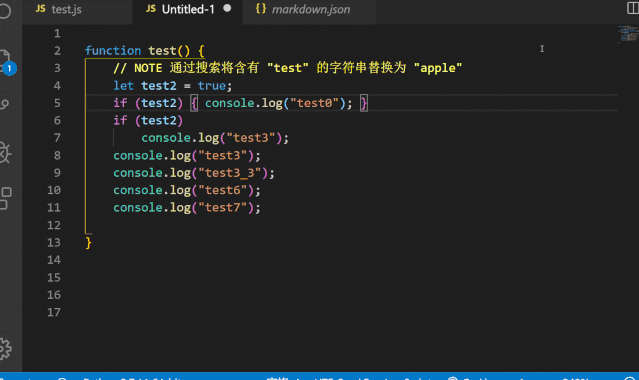Open the Extensions view icon
The height and width of the screenshot is (380, 639).
pos(6,198)
